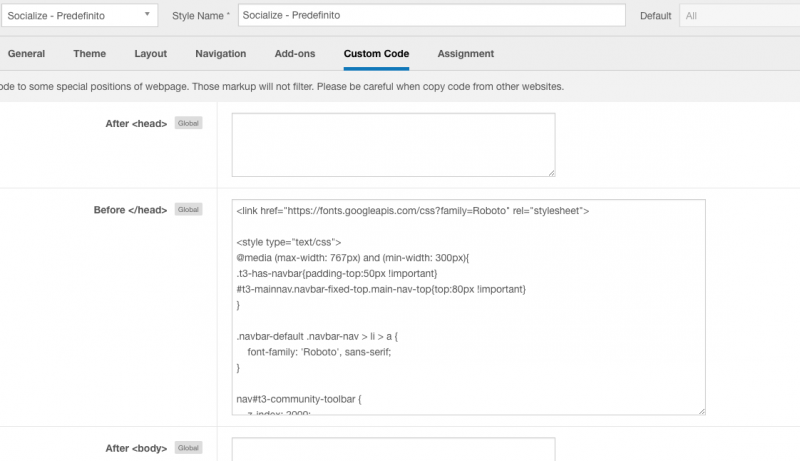Open the Theme tab
The image size is (800, 461).
point(89,54)
